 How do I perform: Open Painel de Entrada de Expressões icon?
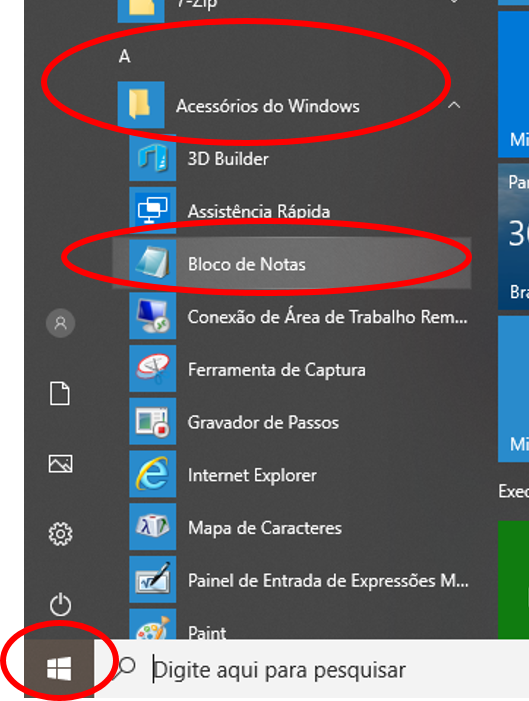click(152, 580)
